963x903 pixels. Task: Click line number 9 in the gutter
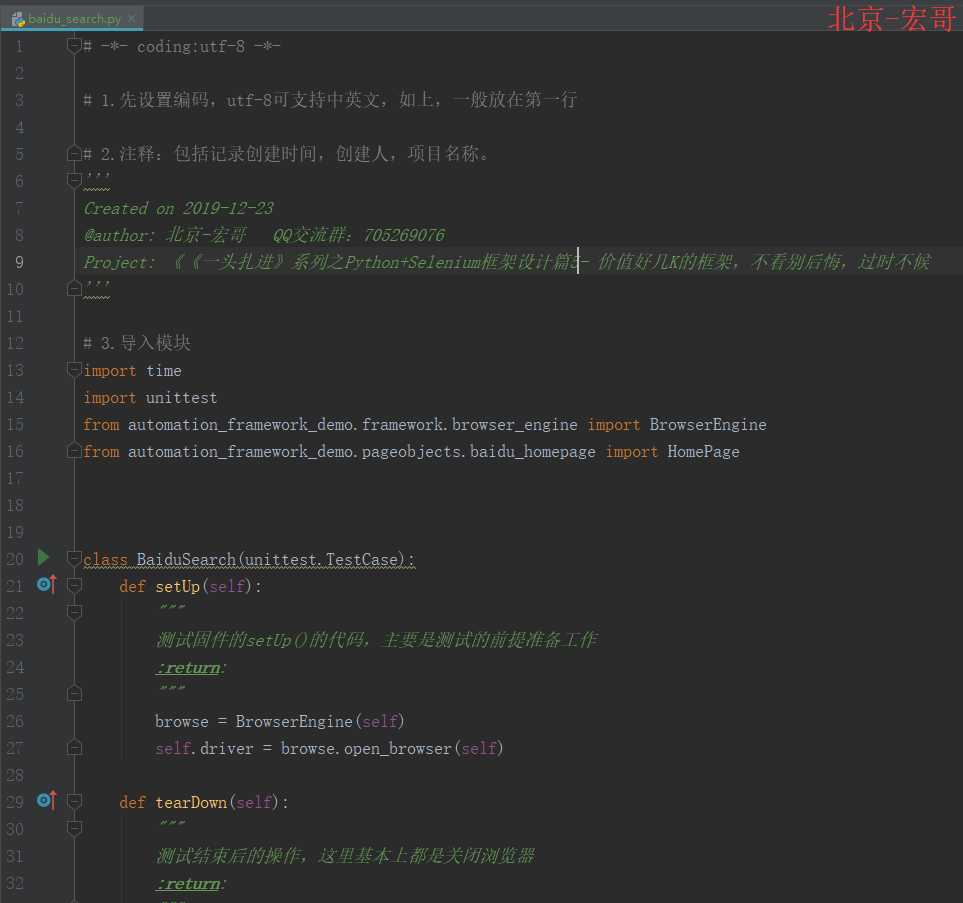pos(19,262)
